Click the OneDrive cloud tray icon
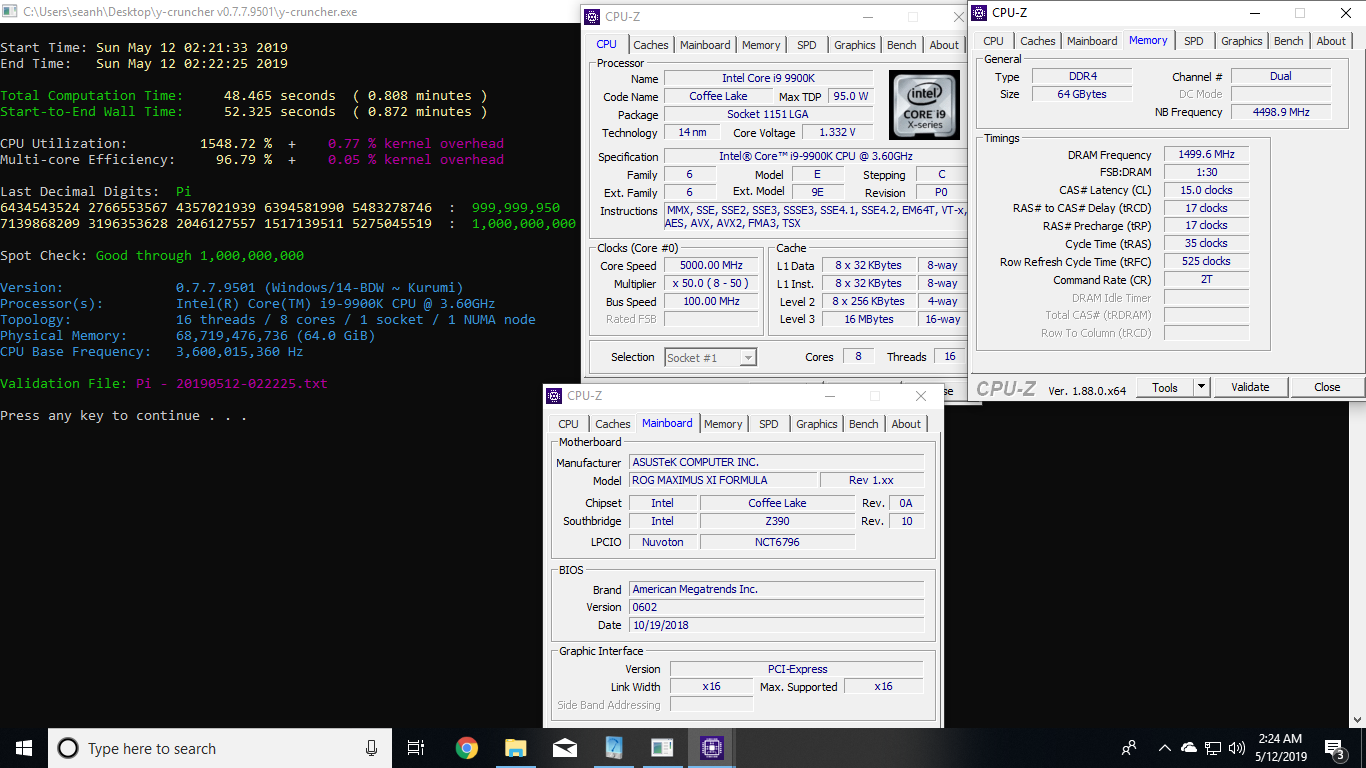The width and height of the screenshot is (1366, 768). tap(1189, 748)
